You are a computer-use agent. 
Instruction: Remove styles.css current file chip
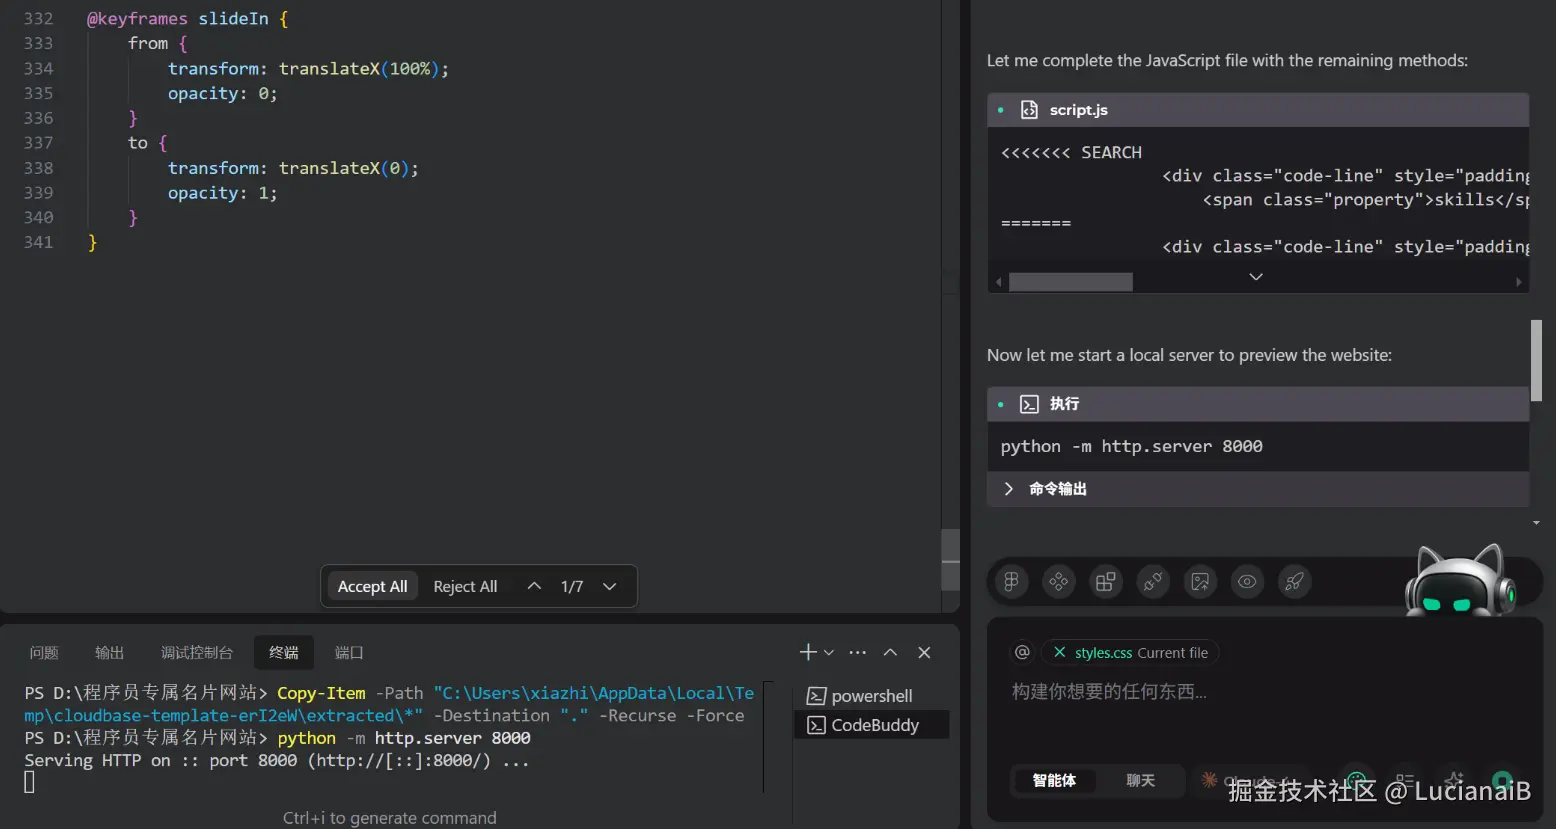(1059, 652)
